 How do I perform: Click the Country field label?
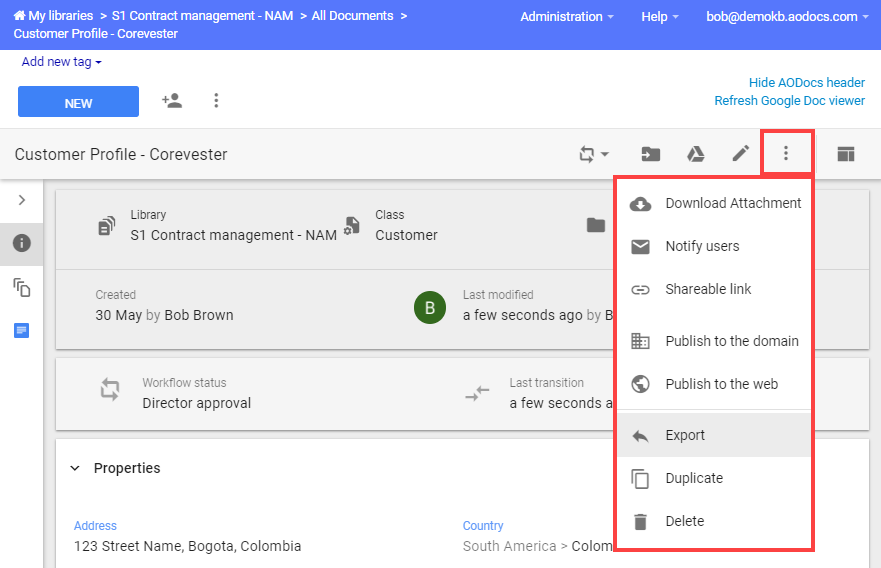[x=483, y=526]
